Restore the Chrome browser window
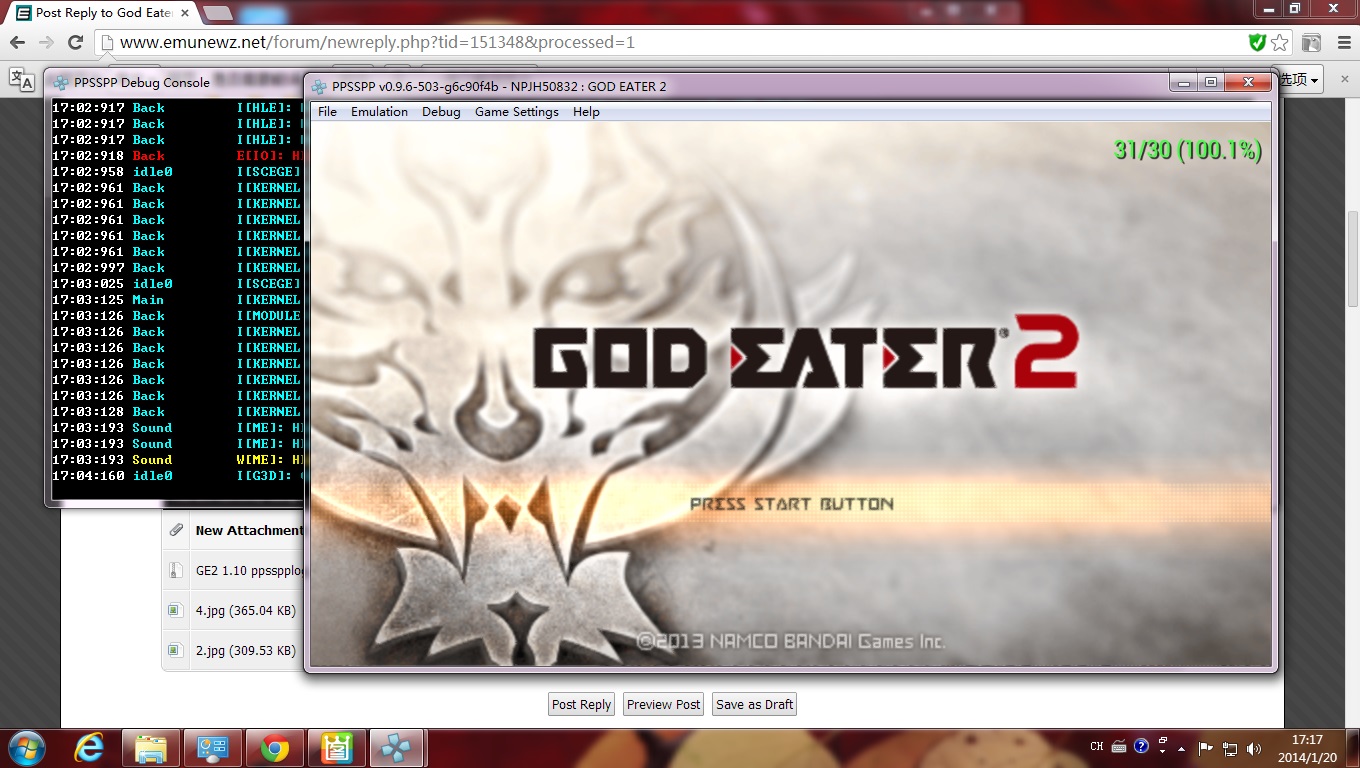The image size is (1360, 768). coord(1294,8)
